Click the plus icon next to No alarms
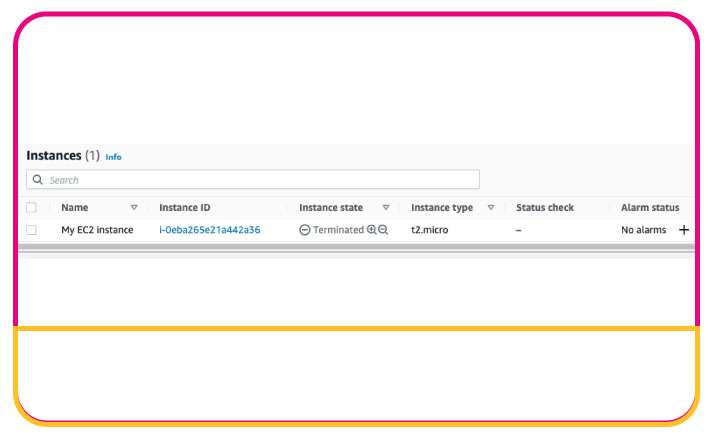This screenshot has height=440, width=714. tap(684, 230)
